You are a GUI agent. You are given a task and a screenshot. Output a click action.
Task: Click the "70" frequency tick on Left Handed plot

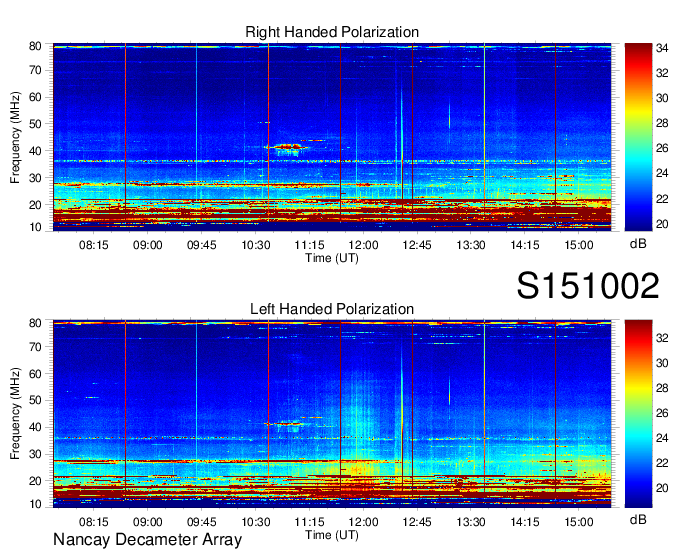pos(35,347)
